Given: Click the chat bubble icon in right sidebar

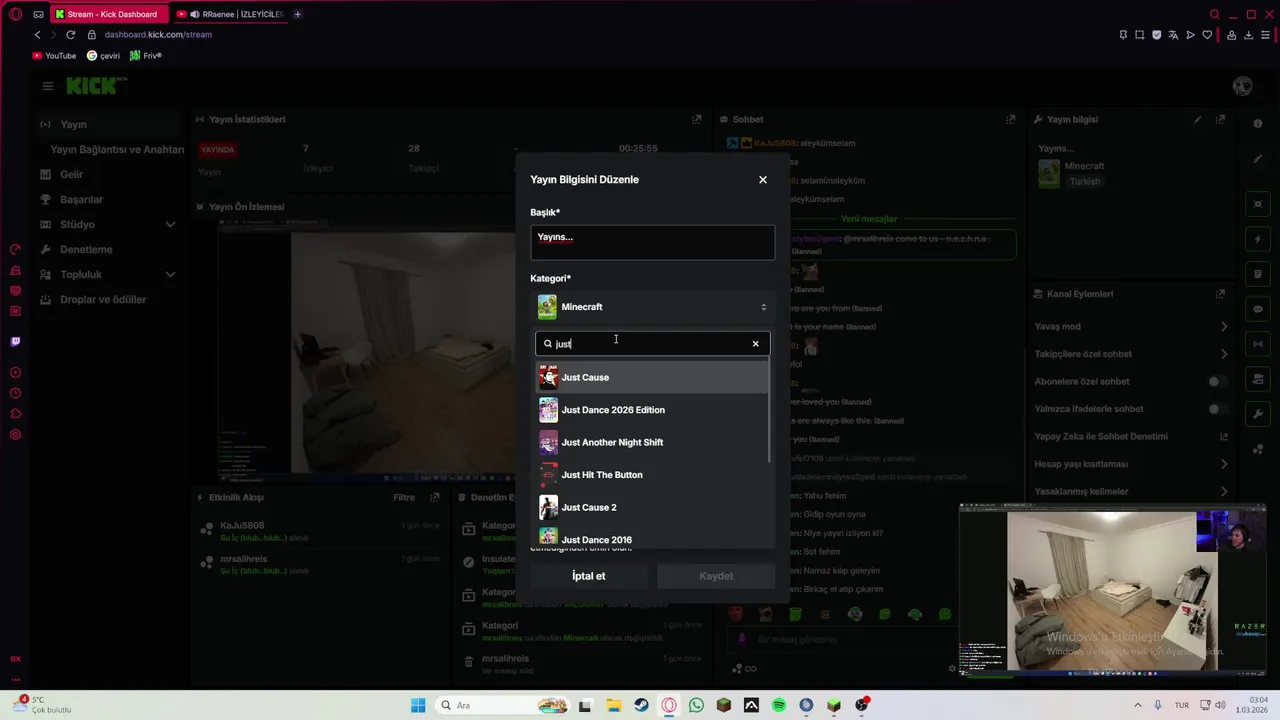Looking at the screenshot, I should click(x=1258, y=309).
